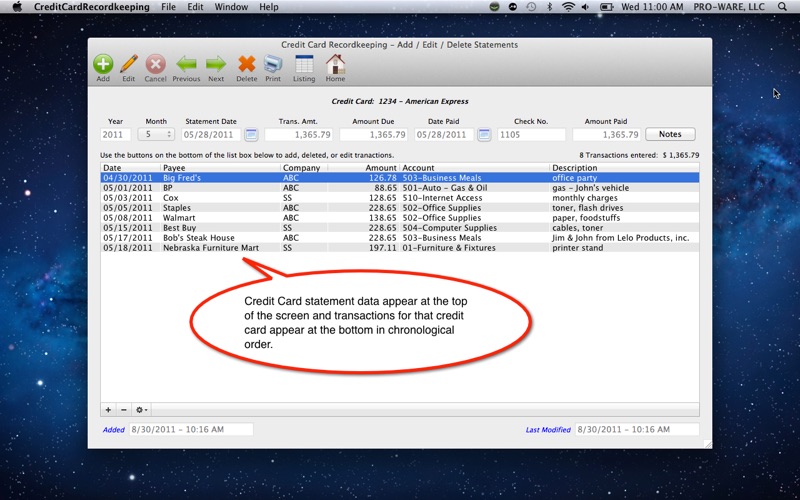Go to Previous statement arrow
The image size is (800, 500).
click(x=186, y=65)
